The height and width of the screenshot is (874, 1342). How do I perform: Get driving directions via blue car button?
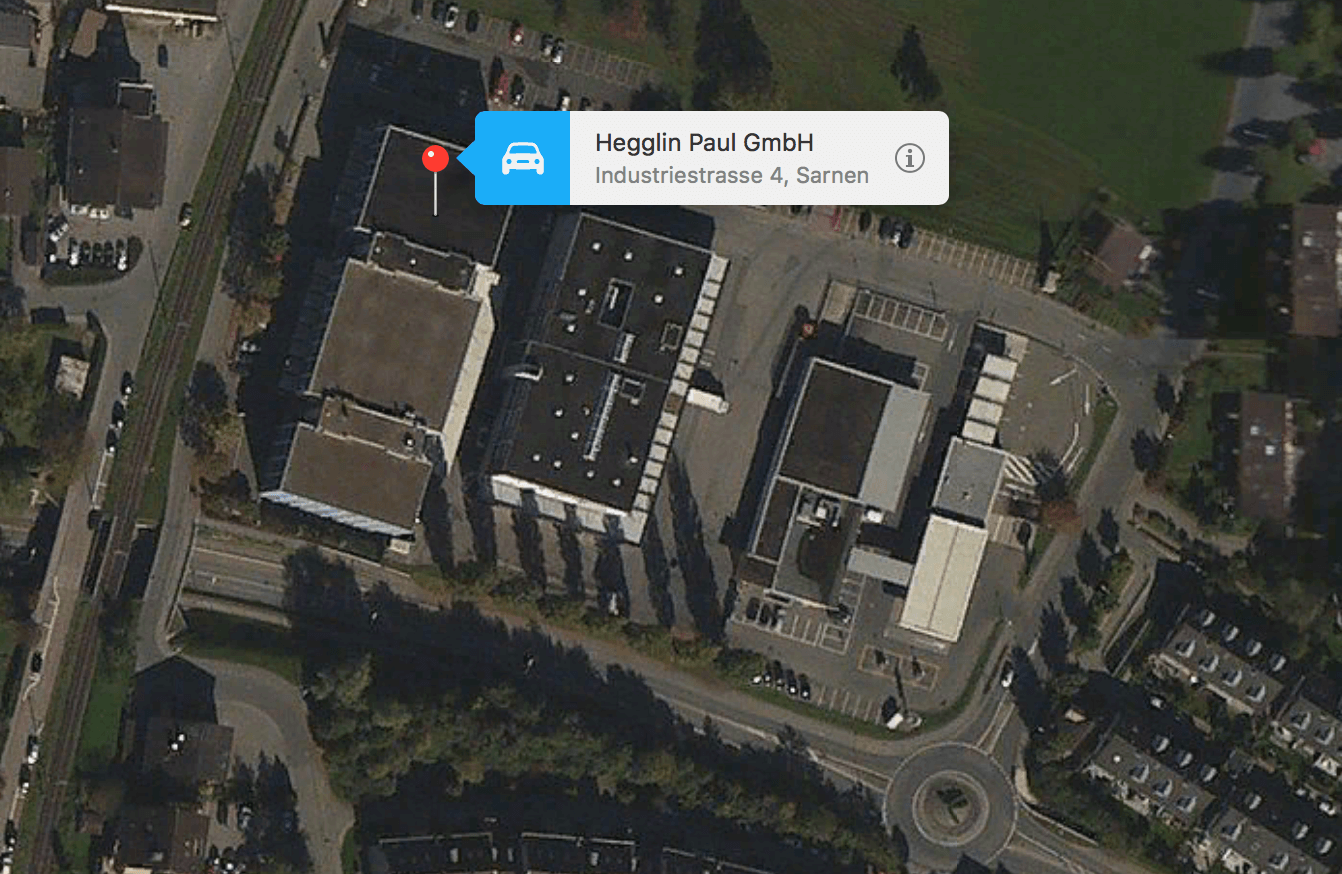(522, 158)
